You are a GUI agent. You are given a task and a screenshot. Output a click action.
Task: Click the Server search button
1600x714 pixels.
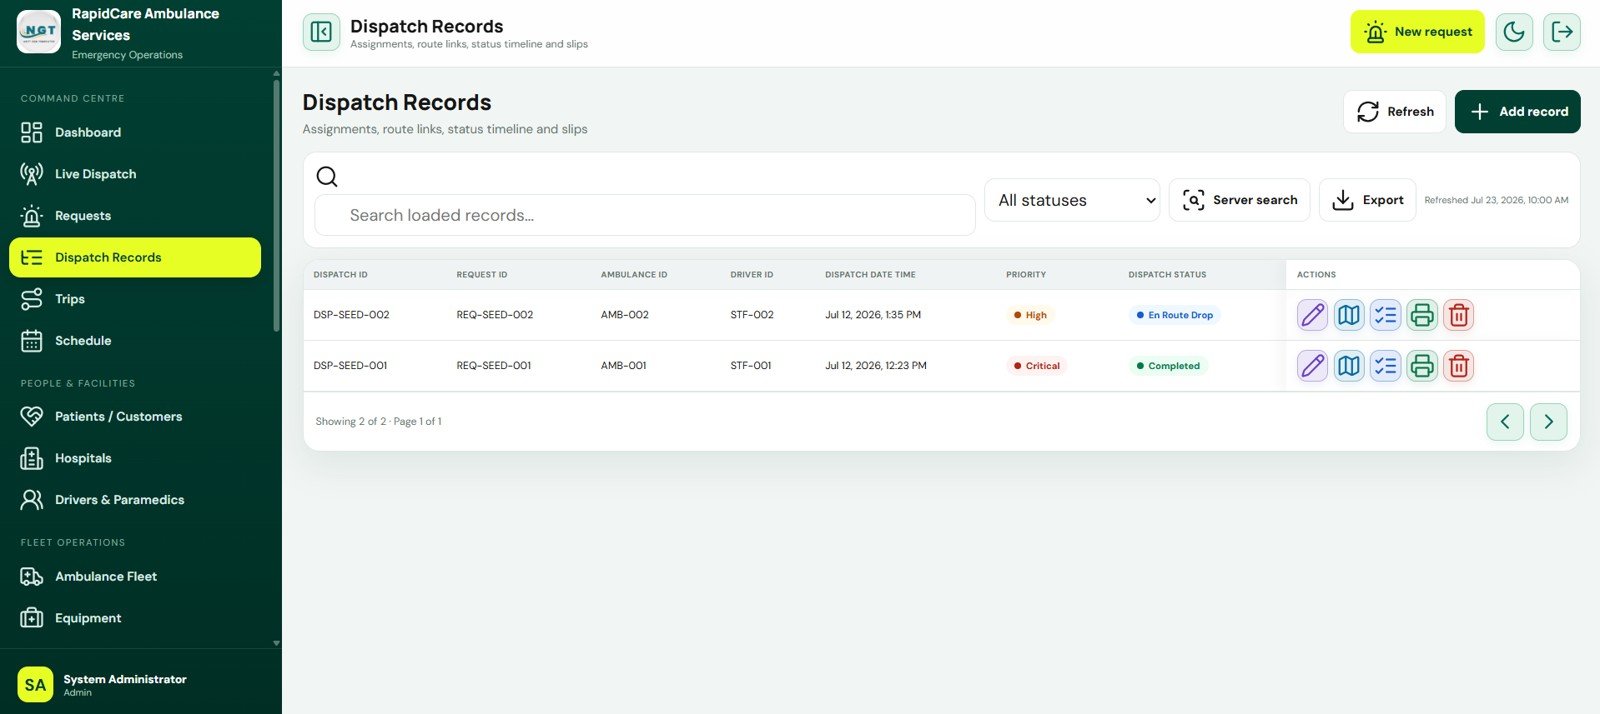(x=1239, y=200)
